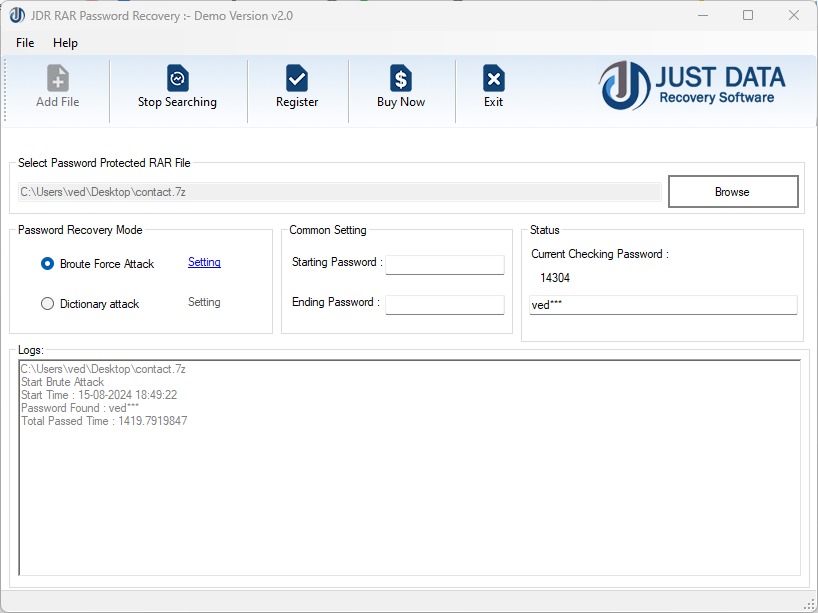Viewport: 818px width, 613px height.
Task: Click the RAR file path field
Action: [339, 192]
